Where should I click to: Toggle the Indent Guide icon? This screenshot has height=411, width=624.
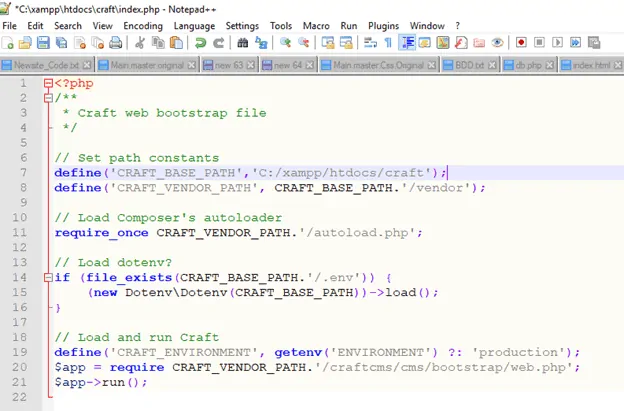point(407,43)
